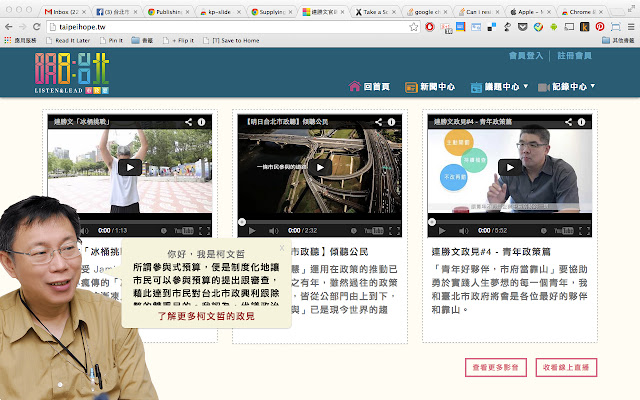
Task: Toggle fullscreen on 青年政策篇 video
Action: point(584,231)
